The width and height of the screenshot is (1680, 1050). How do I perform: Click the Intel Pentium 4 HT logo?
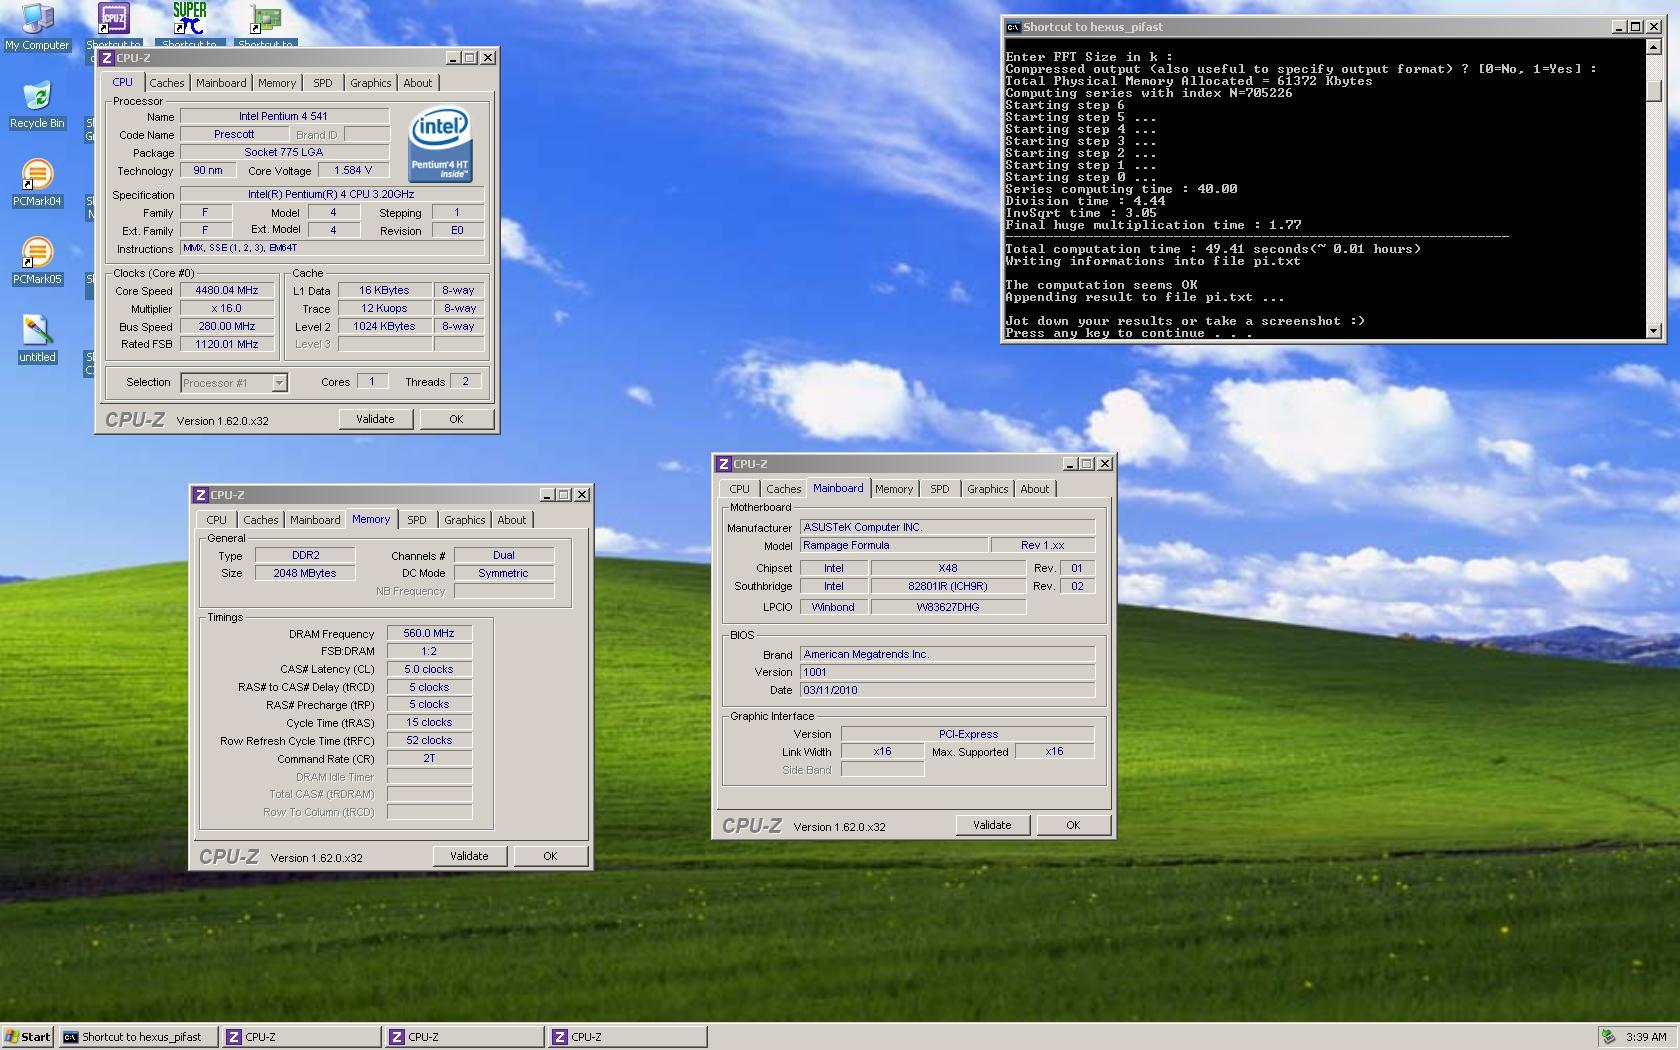pos(440,146)
